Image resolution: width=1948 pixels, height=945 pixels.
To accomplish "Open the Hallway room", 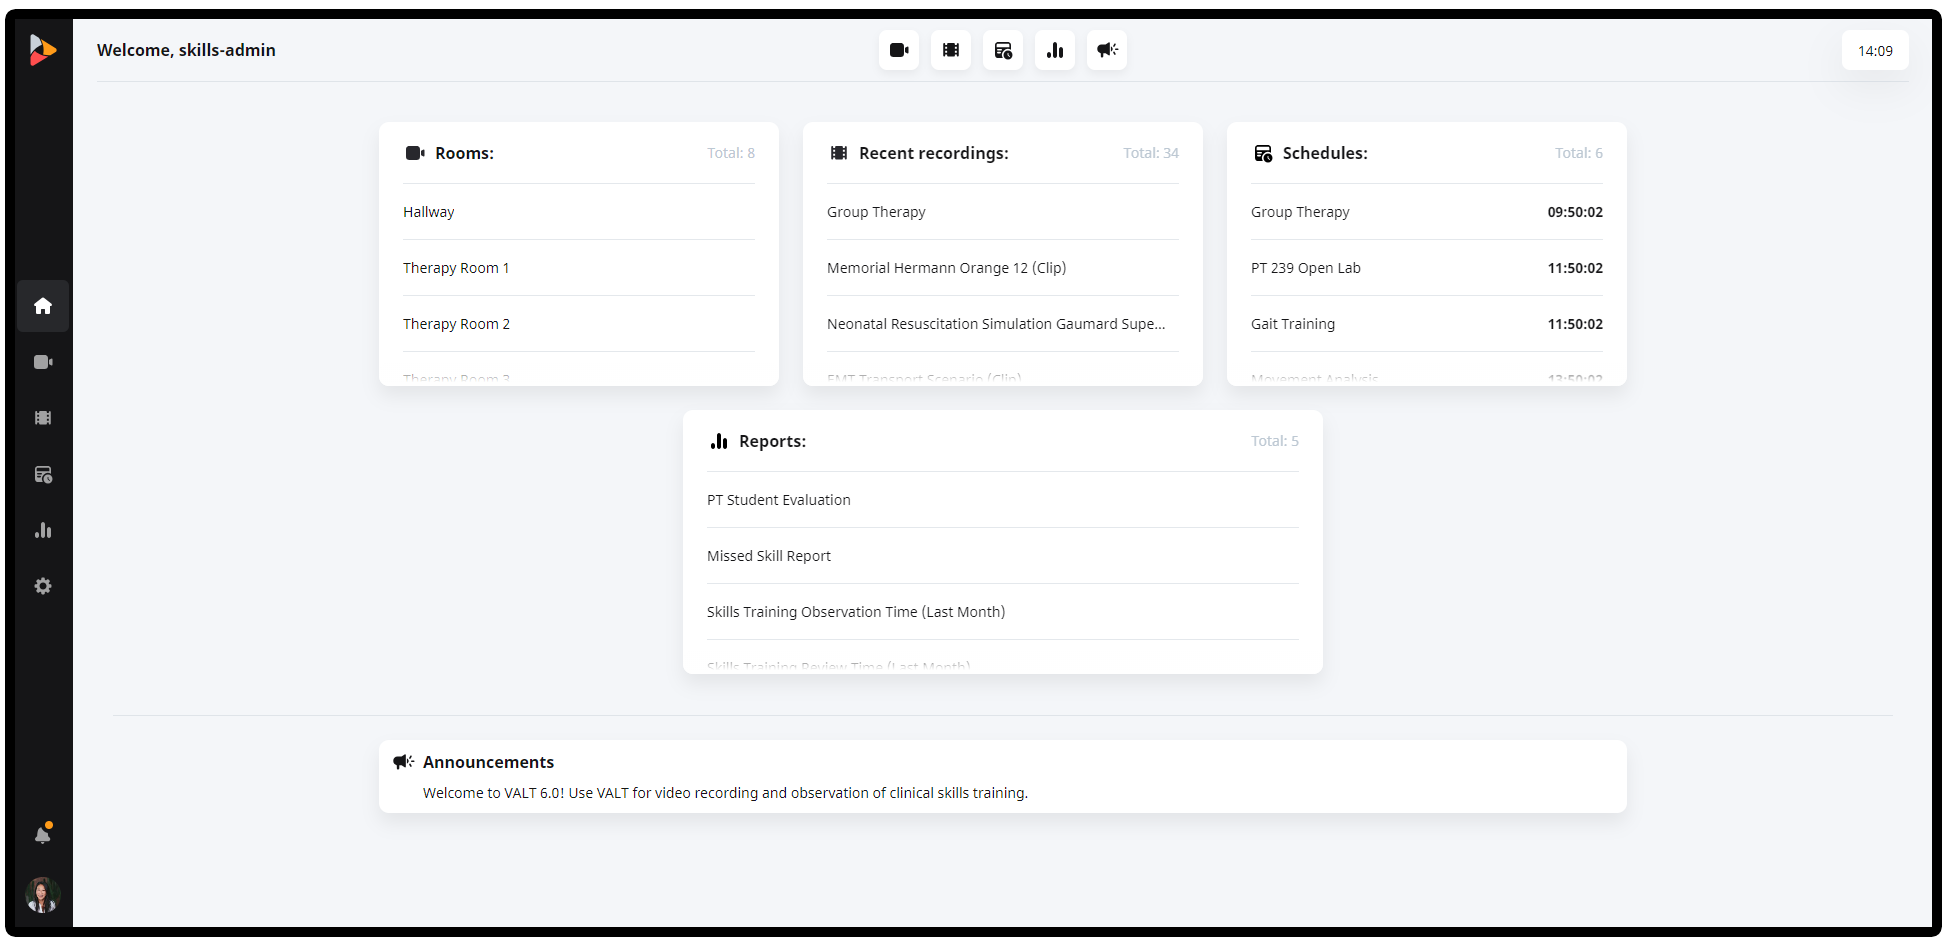I will pos(429,211).
